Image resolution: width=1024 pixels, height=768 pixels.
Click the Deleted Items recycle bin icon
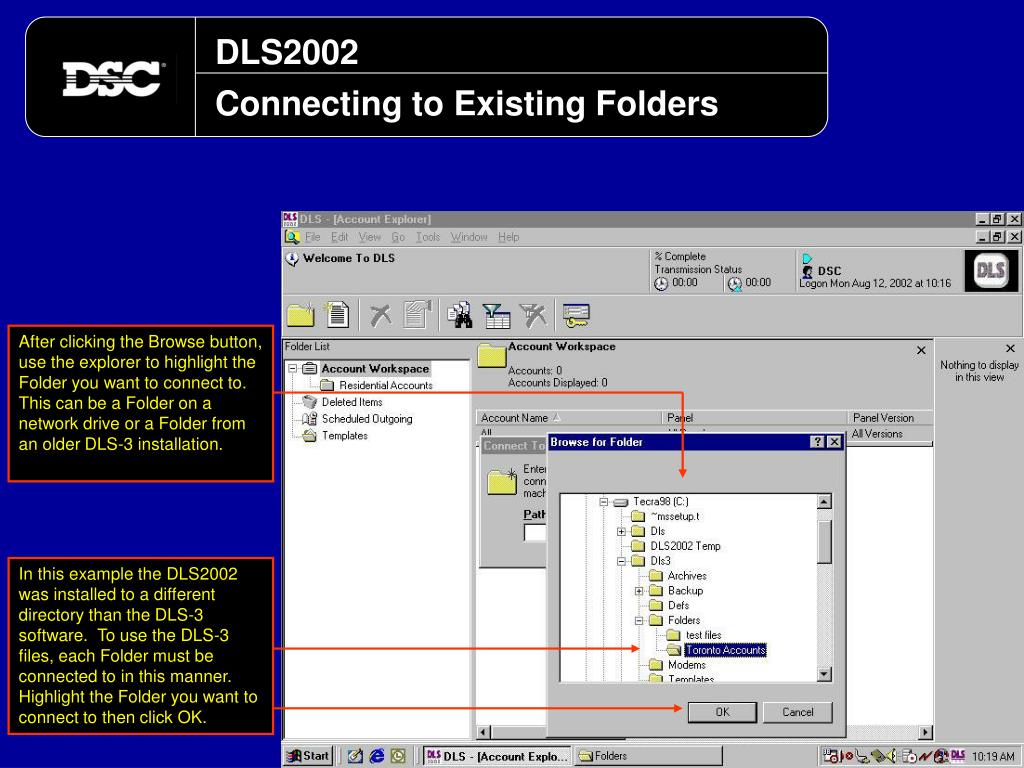[x=310, y=402]
